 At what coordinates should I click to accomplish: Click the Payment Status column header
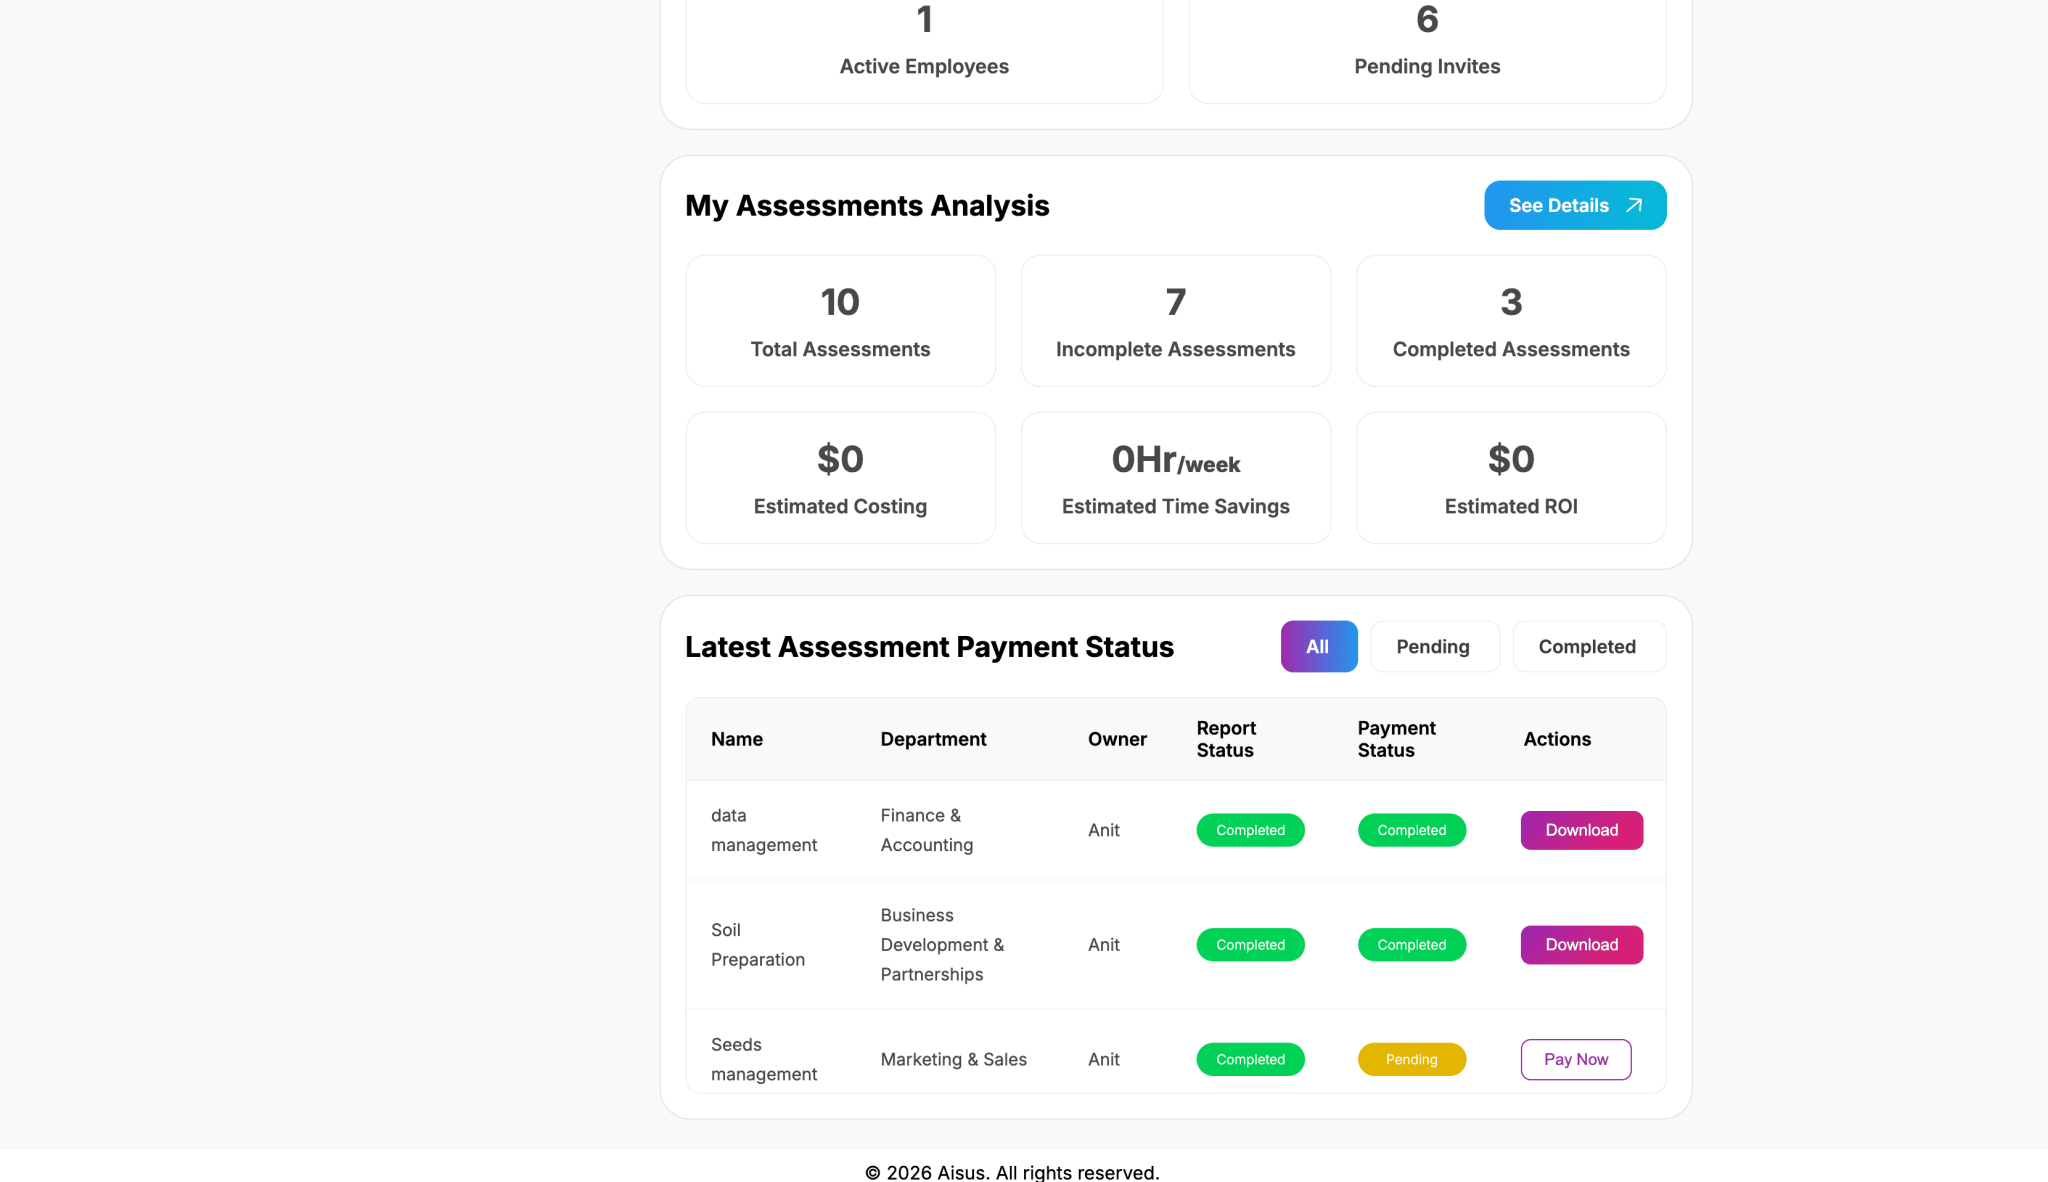pyautogui.click(x=1396, y=739)
